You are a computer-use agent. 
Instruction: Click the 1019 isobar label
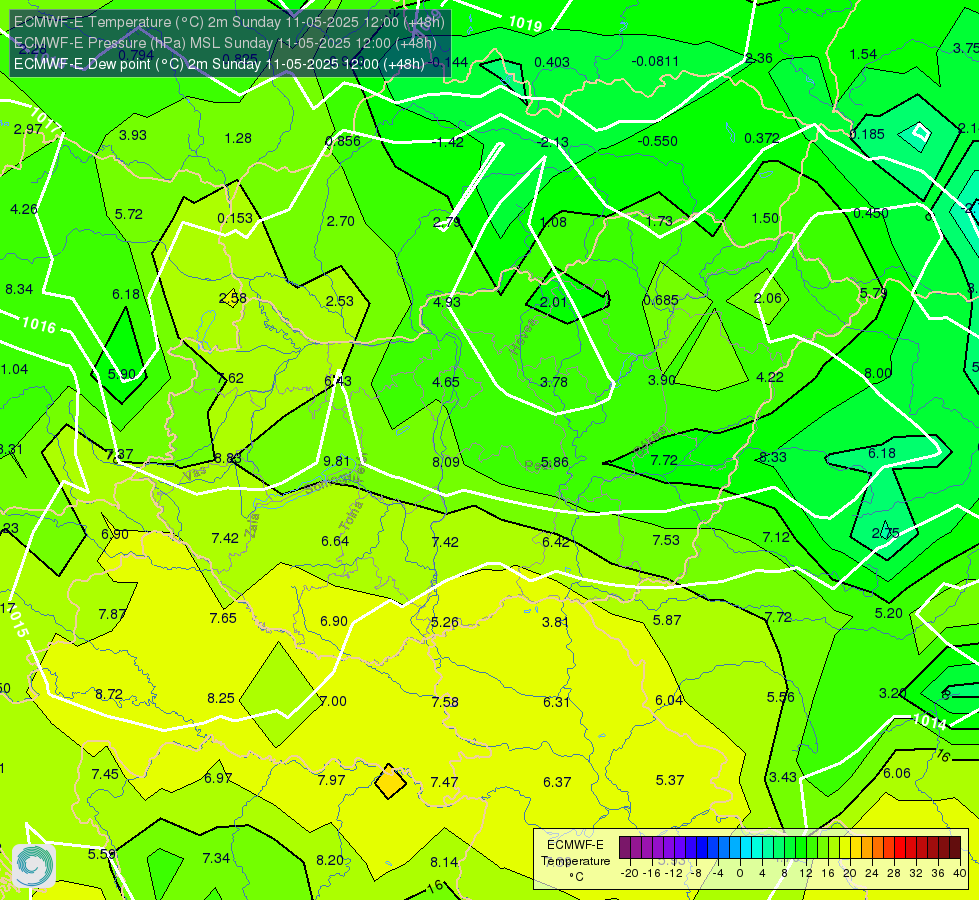[525, 24]
